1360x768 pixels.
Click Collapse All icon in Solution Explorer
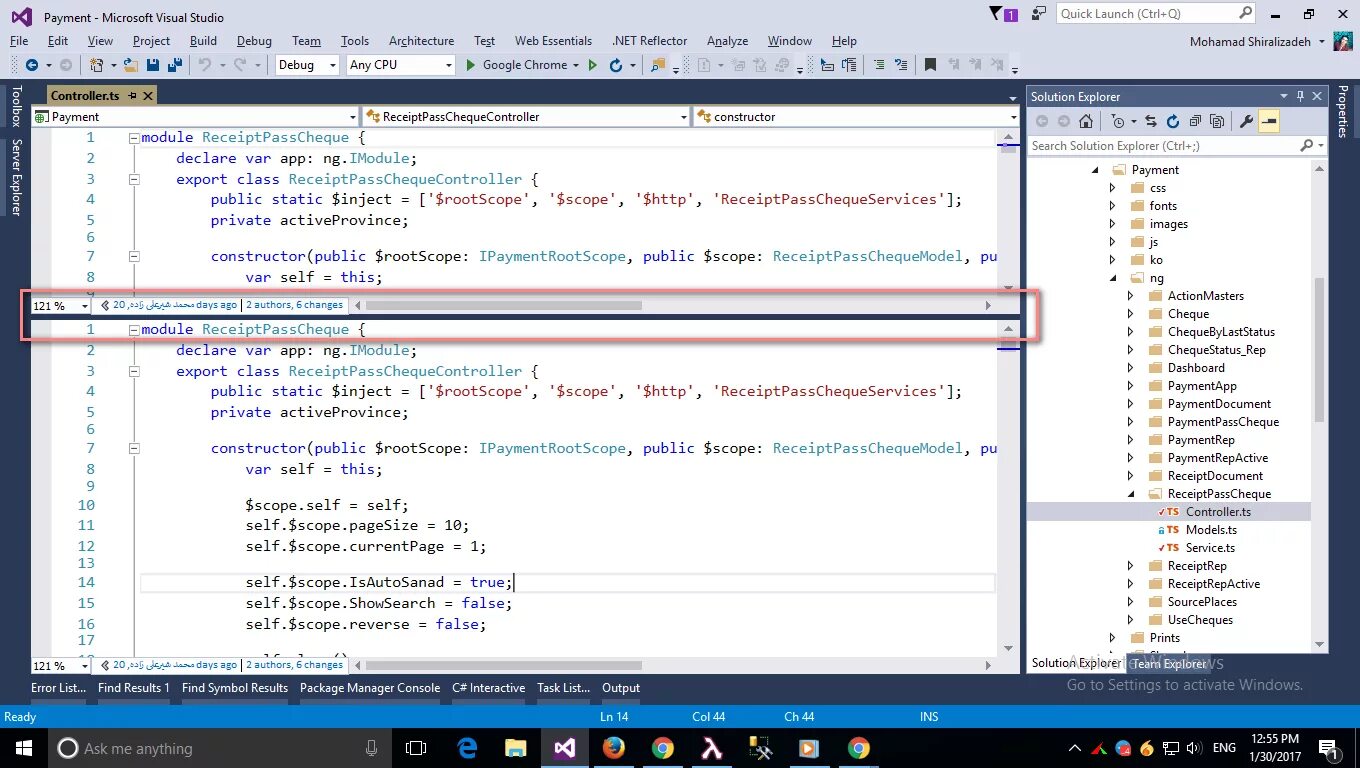point(1195,121)
